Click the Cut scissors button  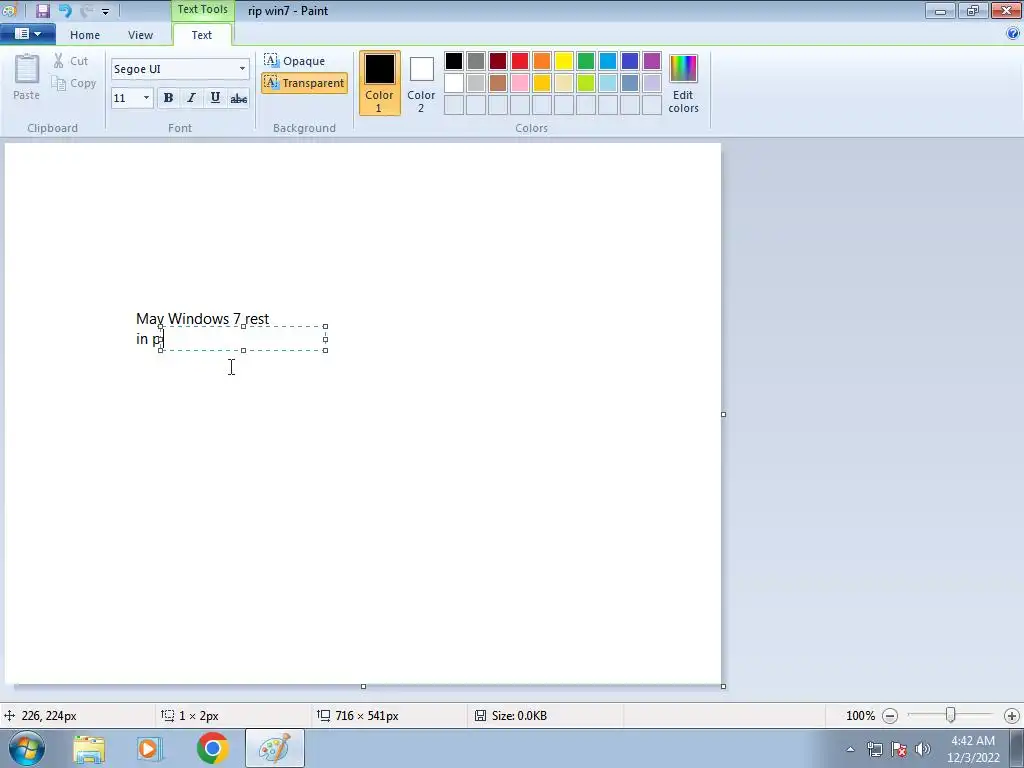(71, 61)
